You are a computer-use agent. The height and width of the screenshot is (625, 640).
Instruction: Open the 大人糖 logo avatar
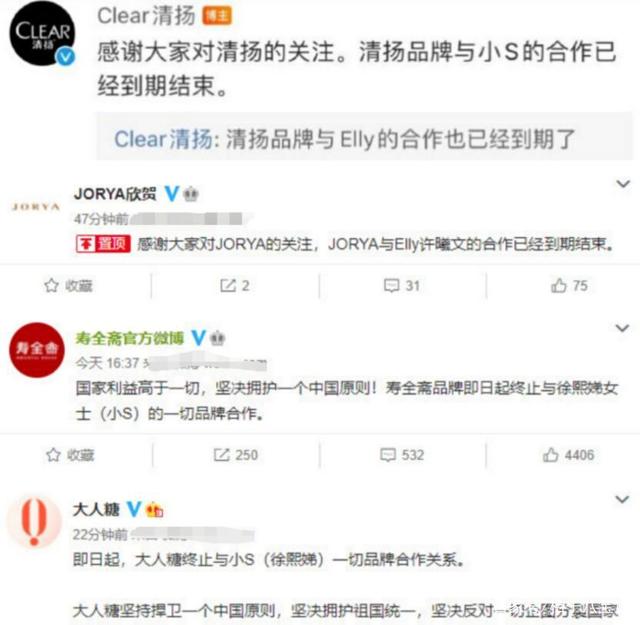pyautogui.click(x=35, y=522)
